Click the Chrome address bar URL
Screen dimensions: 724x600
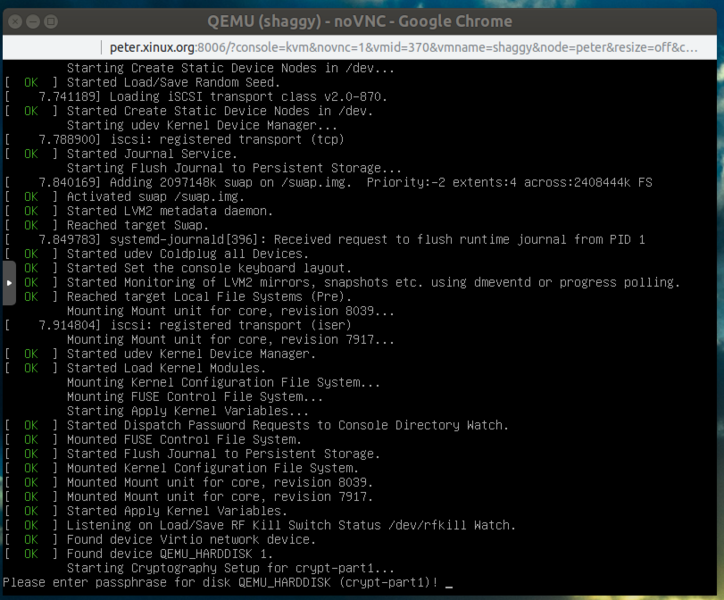400,47
